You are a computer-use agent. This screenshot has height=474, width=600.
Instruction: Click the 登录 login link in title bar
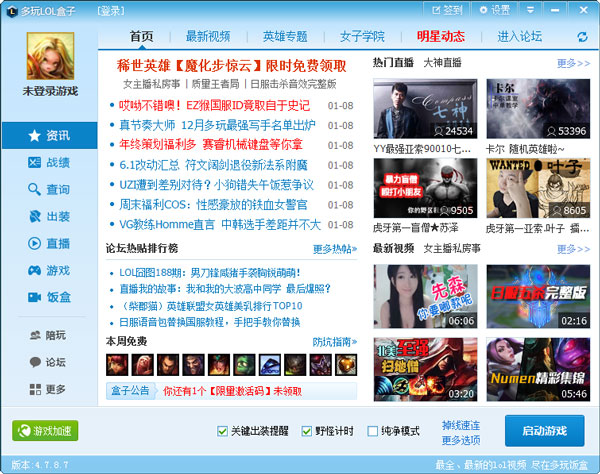pos(111,11)
